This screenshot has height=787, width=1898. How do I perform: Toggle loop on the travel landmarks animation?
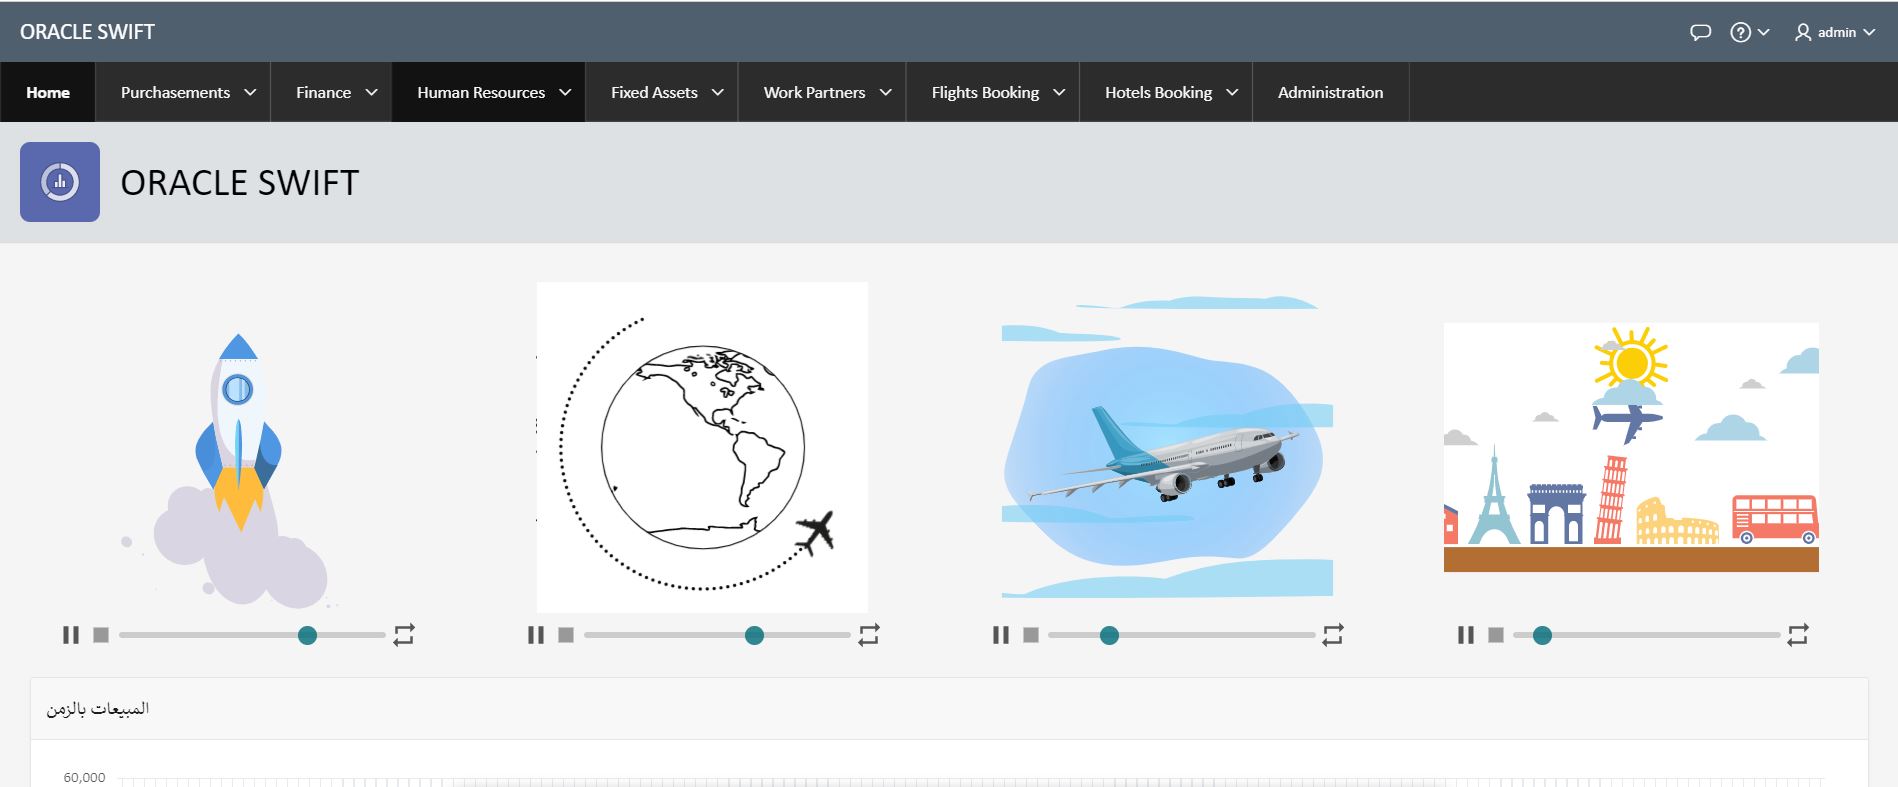(x=1798, y=635)
